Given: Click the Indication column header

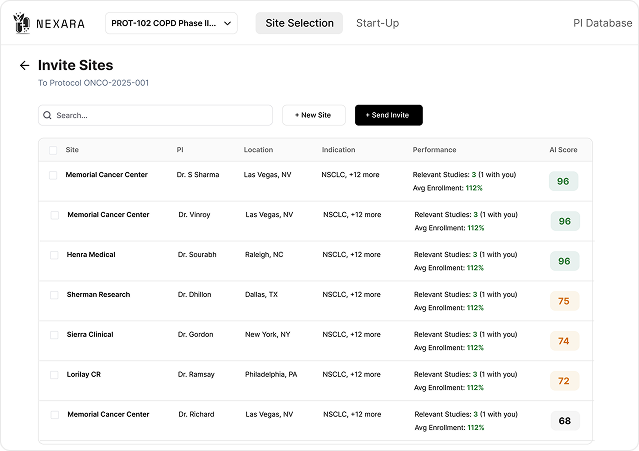Looking at the screenshot, I should coord(338,150).
